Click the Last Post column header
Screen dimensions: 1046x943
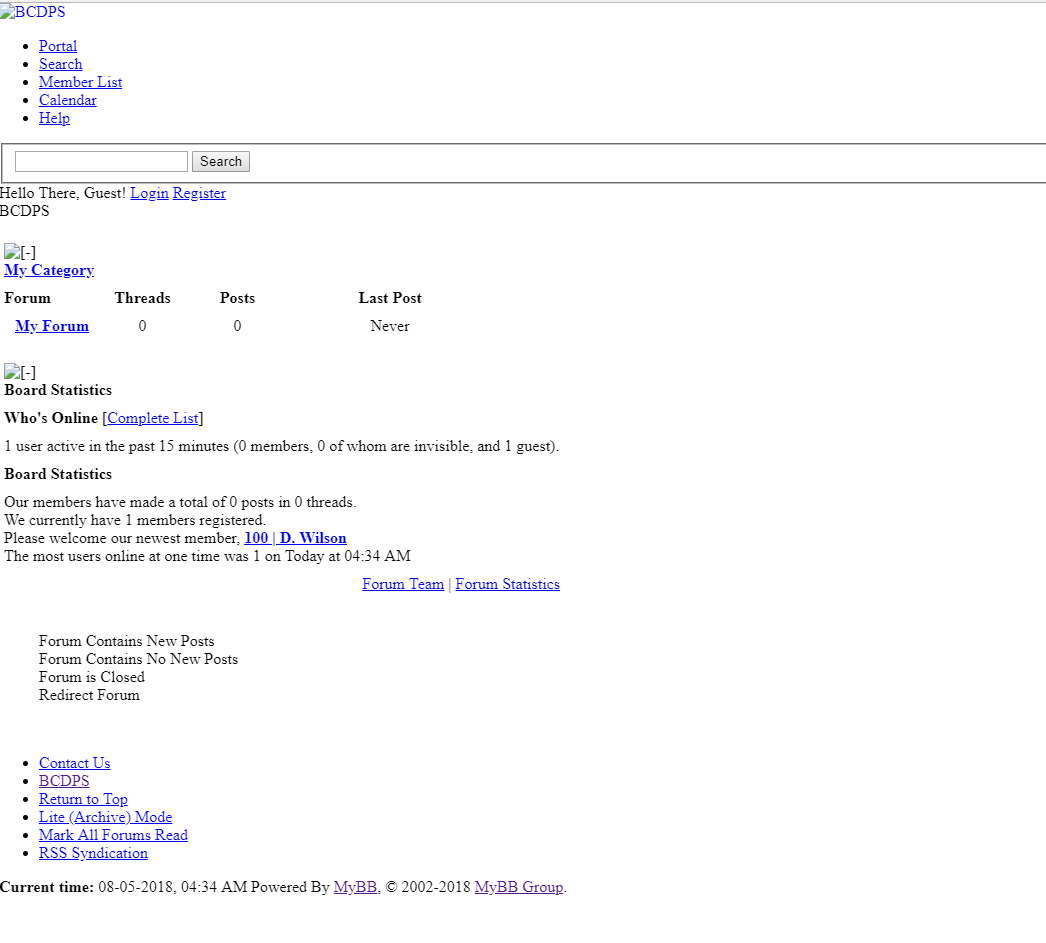(390, 298)
